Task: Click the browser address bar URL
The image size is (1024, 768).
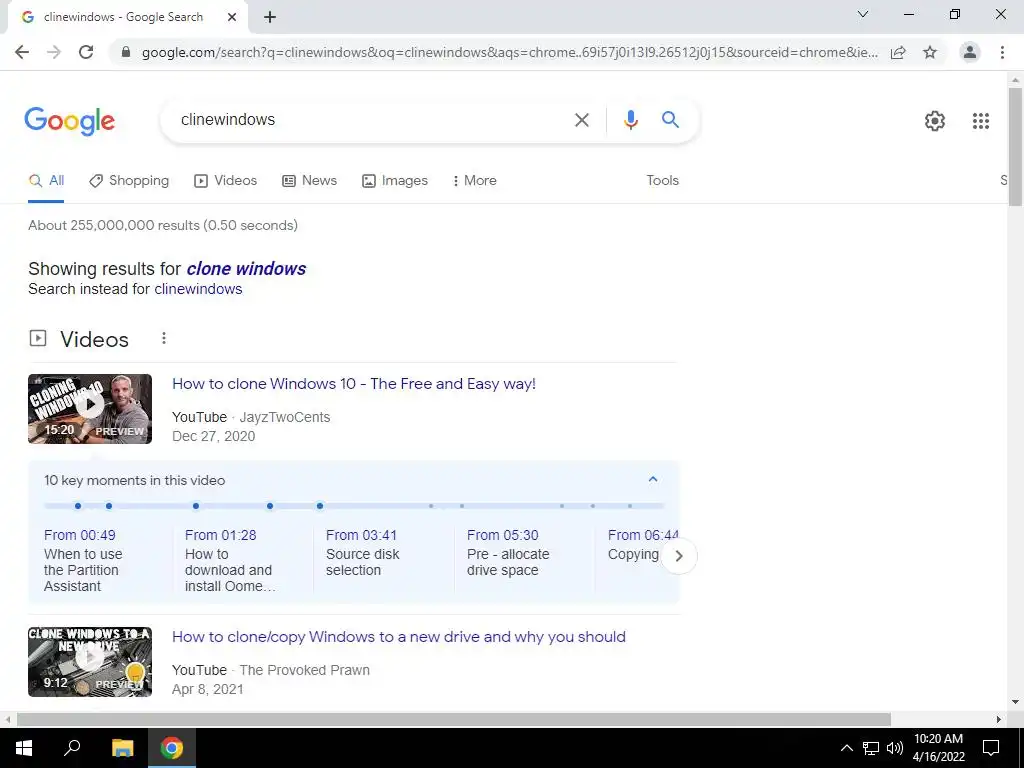Action: click(x=509, y=52)
